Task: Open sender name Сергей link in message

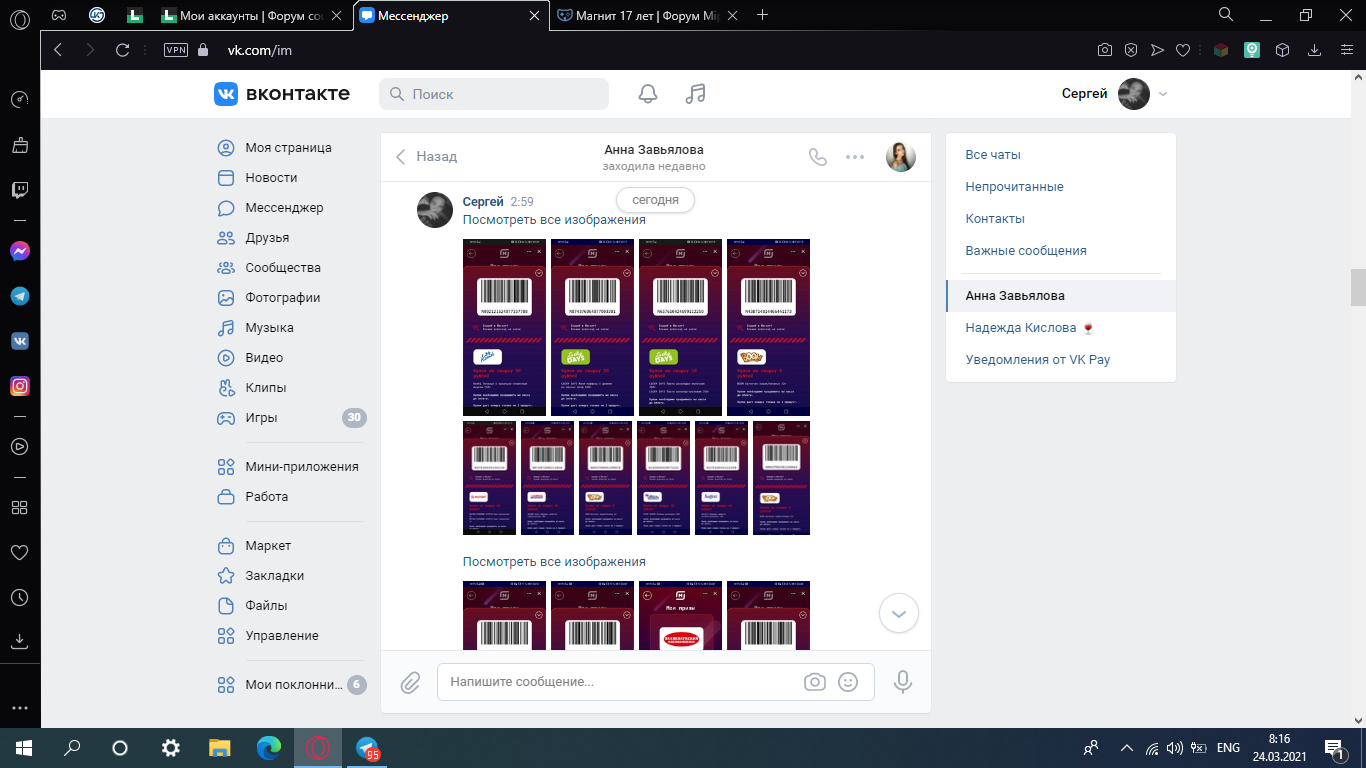Action: 483,202
